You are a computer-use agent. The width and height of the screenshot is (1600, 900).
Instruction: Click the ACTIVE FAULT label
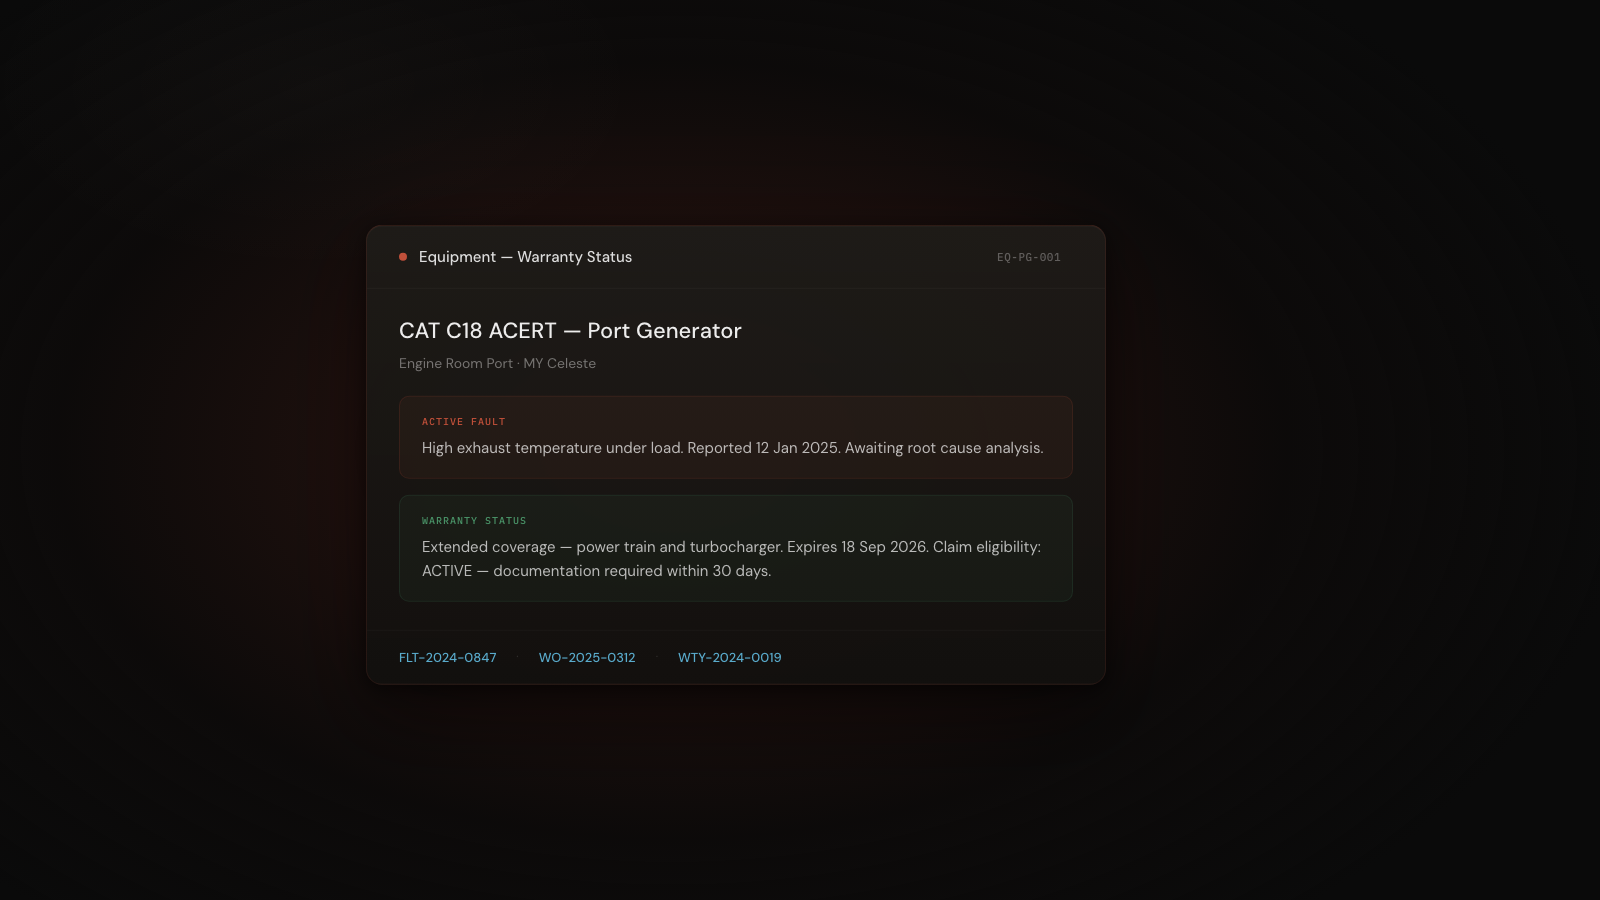point(464,422)
